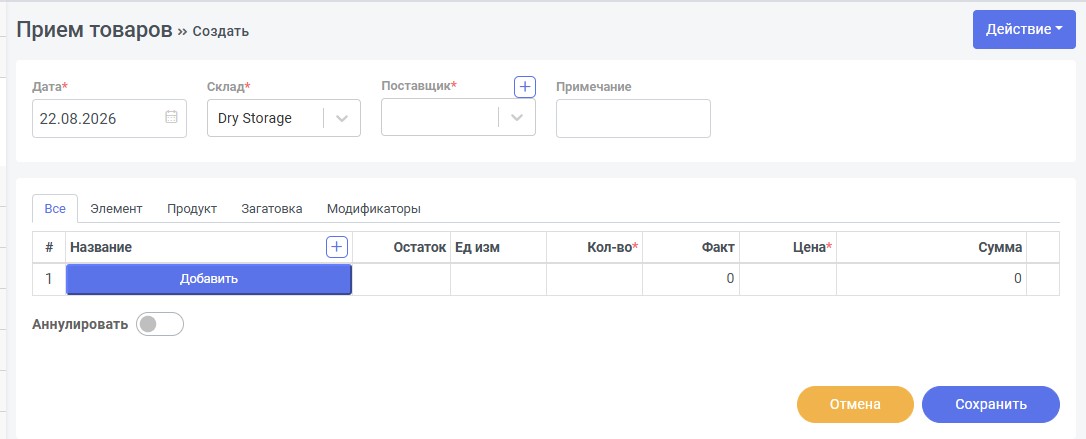This screenshot has height=439, width=1086.
Task: Open the Поставщик dropdown list
Action: pyautogui.click(x=516, y=117)
